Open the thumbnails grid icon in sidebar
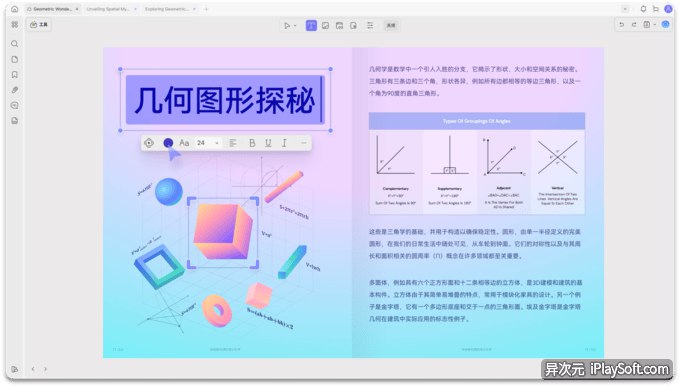 click(14, 25)
